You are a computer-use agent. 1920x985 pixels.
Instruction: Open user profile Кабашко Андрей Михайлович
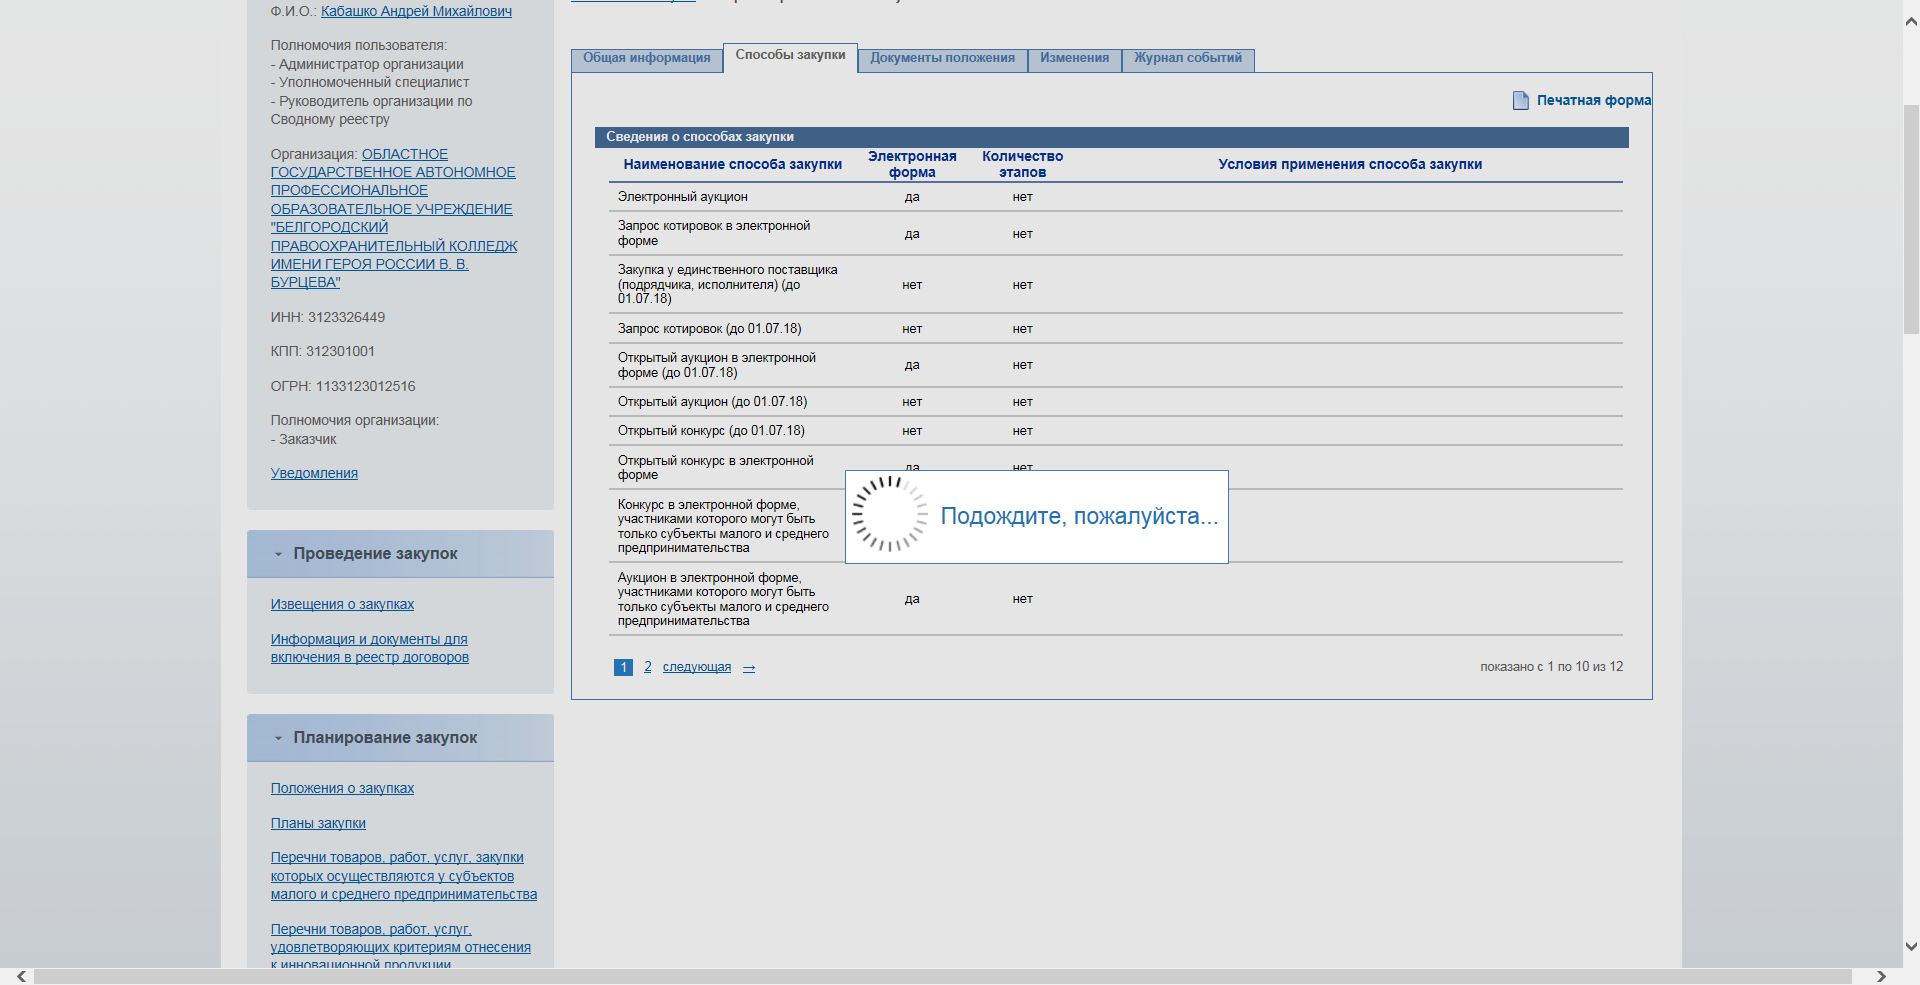416,12
